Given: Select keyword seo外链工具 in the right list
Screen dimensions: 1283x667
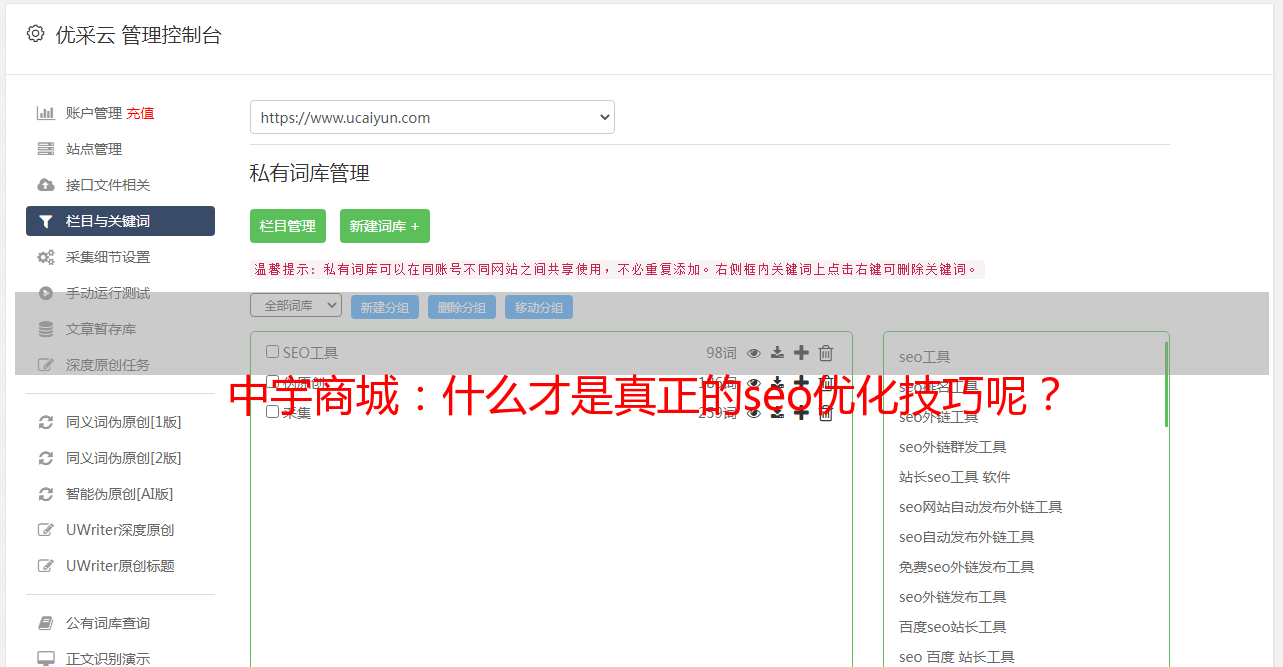Looking at the screenshot, I should 939,417.
